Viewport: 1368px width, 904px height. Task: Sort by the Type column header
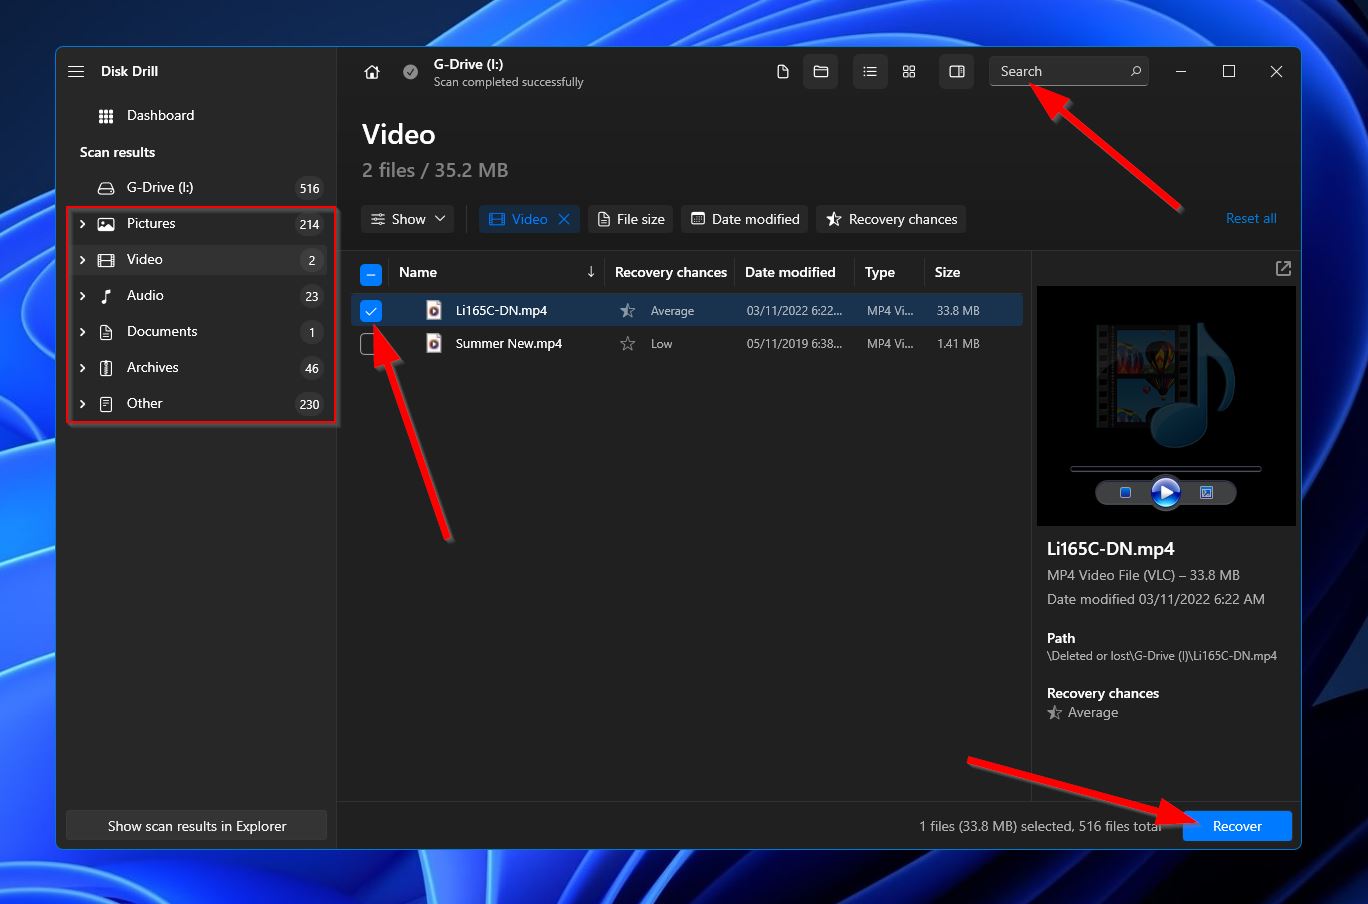point(880,272)
